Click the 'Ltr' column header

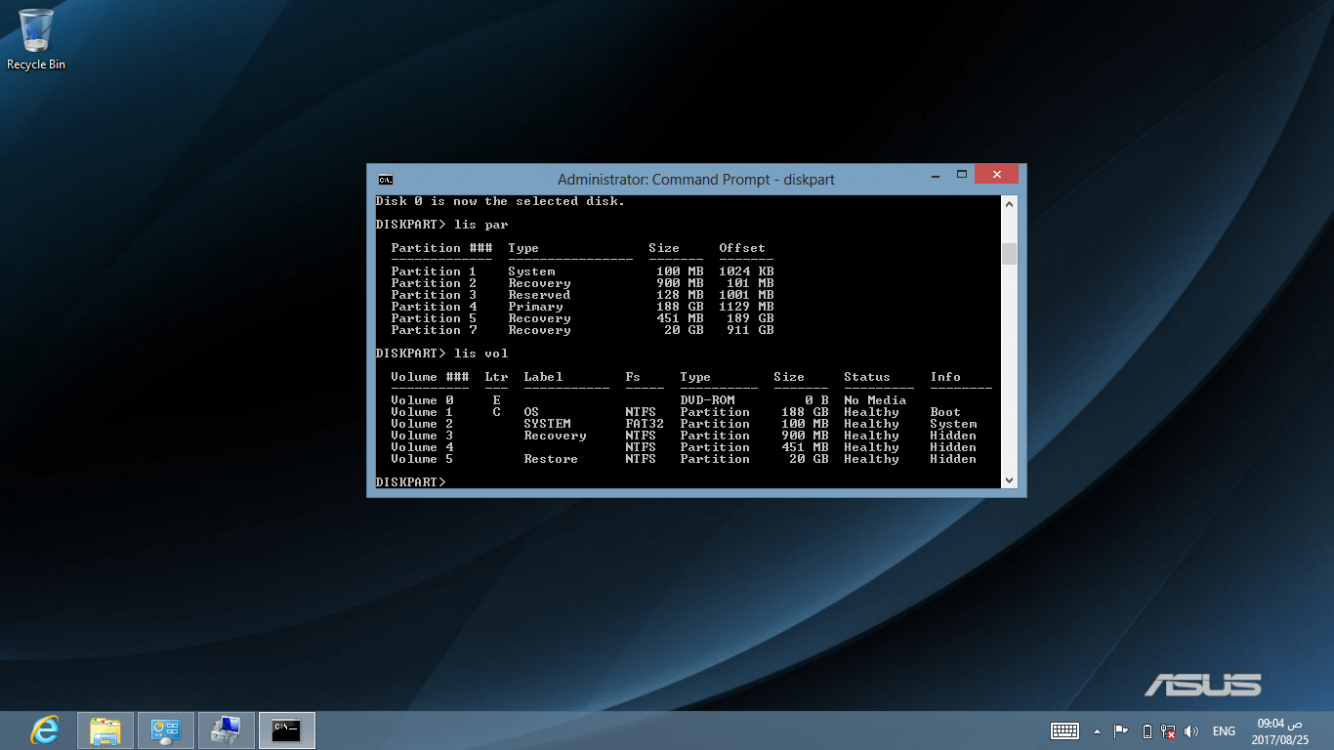coord(496,377)
